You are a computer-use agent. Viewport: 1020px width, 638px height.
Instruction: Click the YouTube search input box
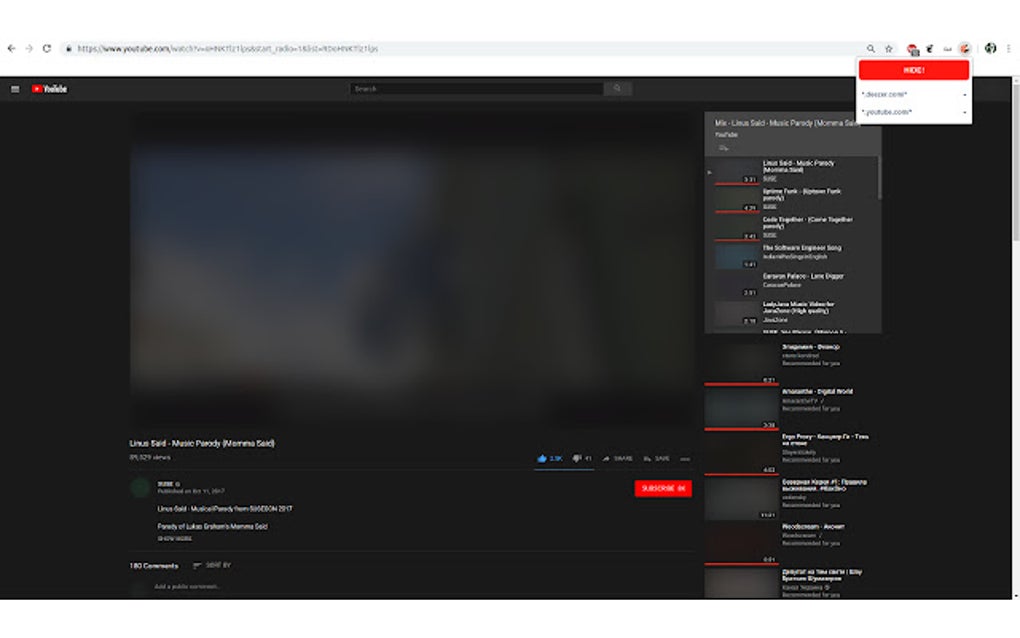[476, 88]
